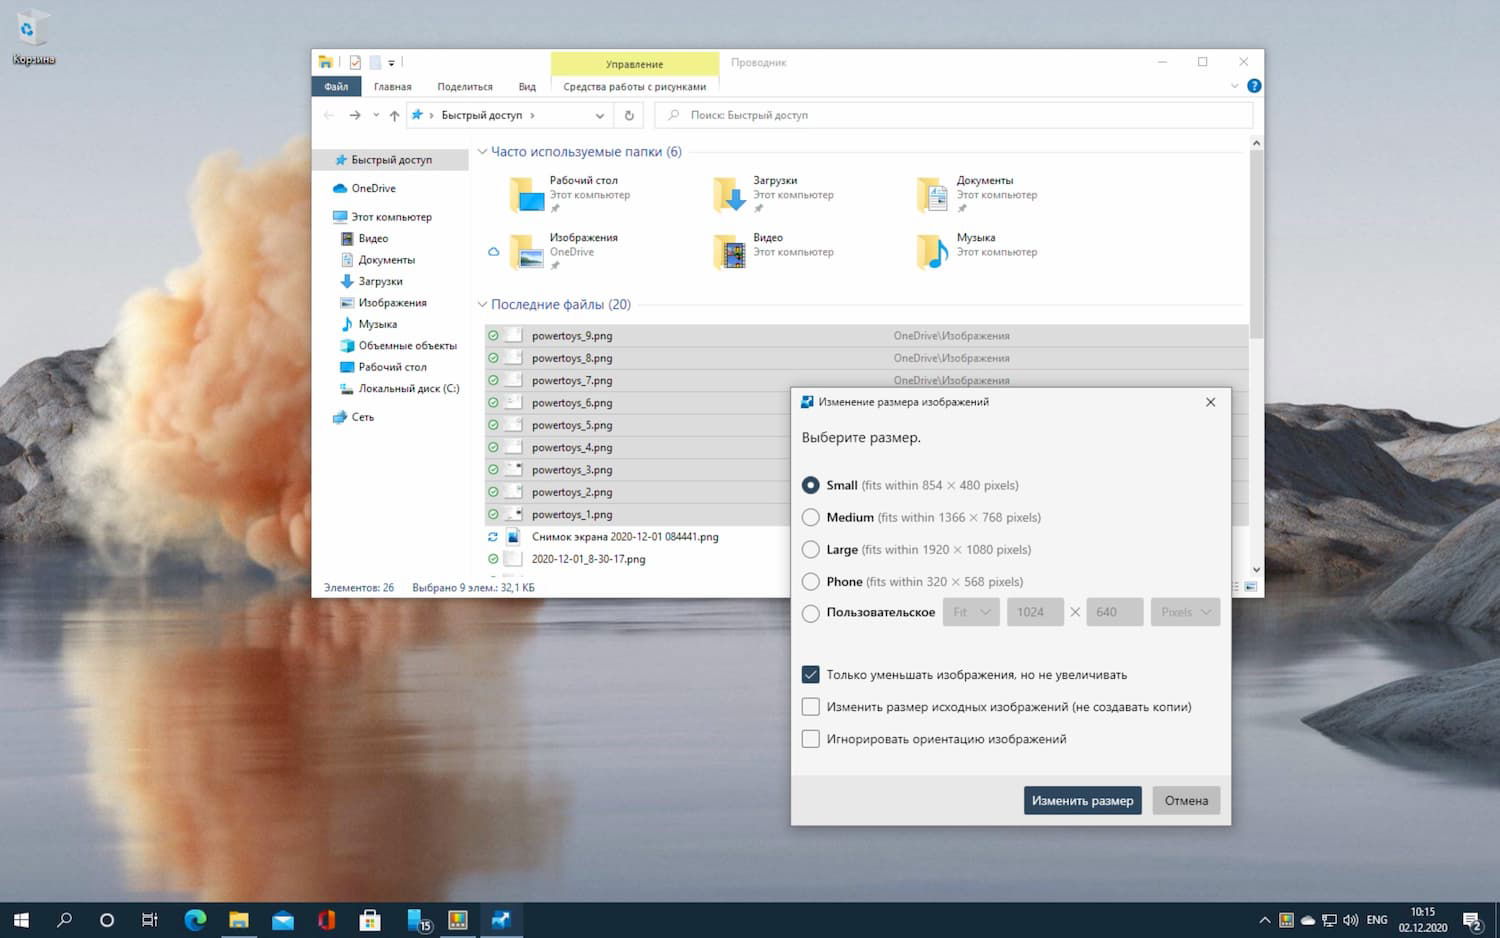Select the Medium size option
This screenshot has height=938, width=1500.
point(811,517)
